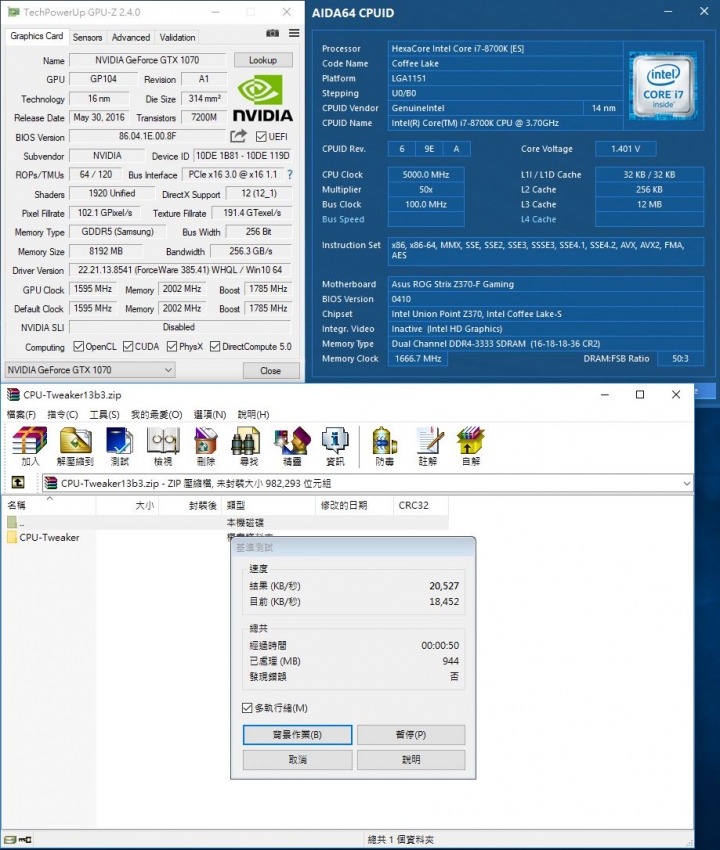Click the Comment (註解) toolbar icon
Screen dimensions: 720x850
428,446
